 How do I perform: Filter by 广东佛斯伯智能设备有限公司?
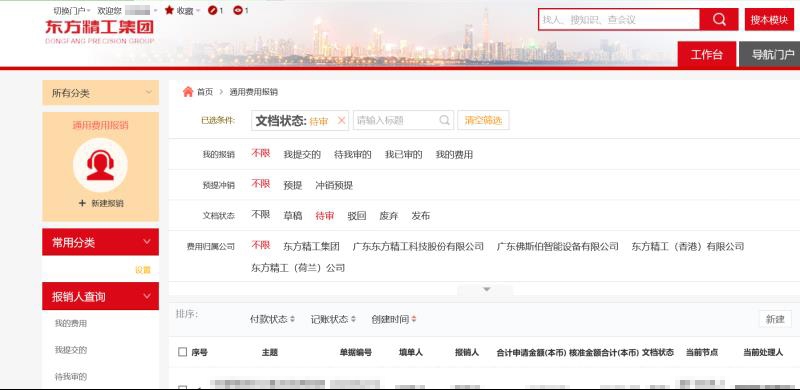tap(558, 247)
